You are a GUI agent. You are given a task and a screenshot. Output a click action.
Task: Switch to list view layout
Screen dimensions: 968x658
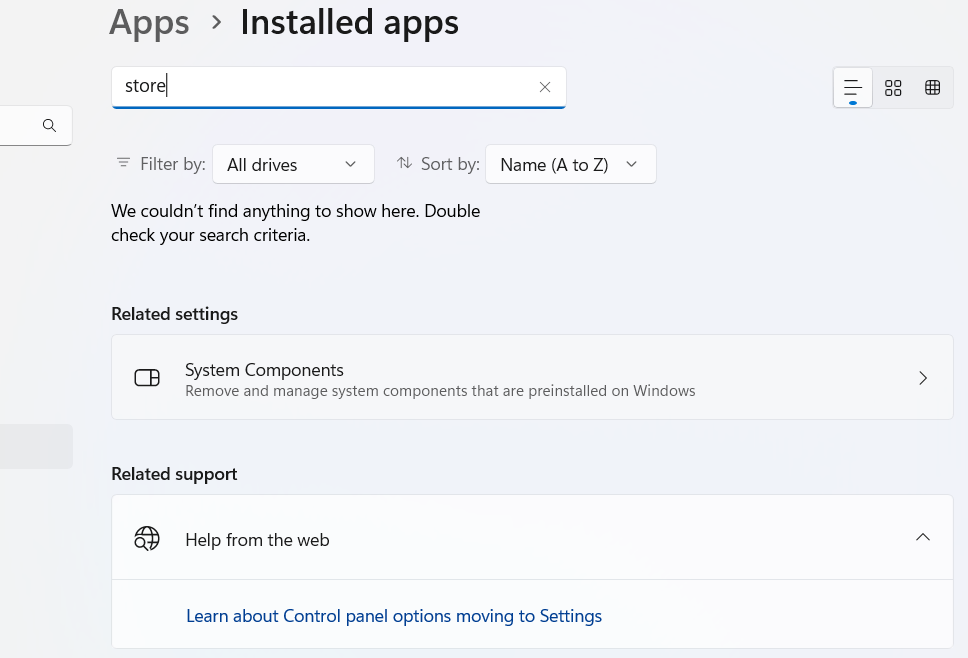(x=853, y=88)
